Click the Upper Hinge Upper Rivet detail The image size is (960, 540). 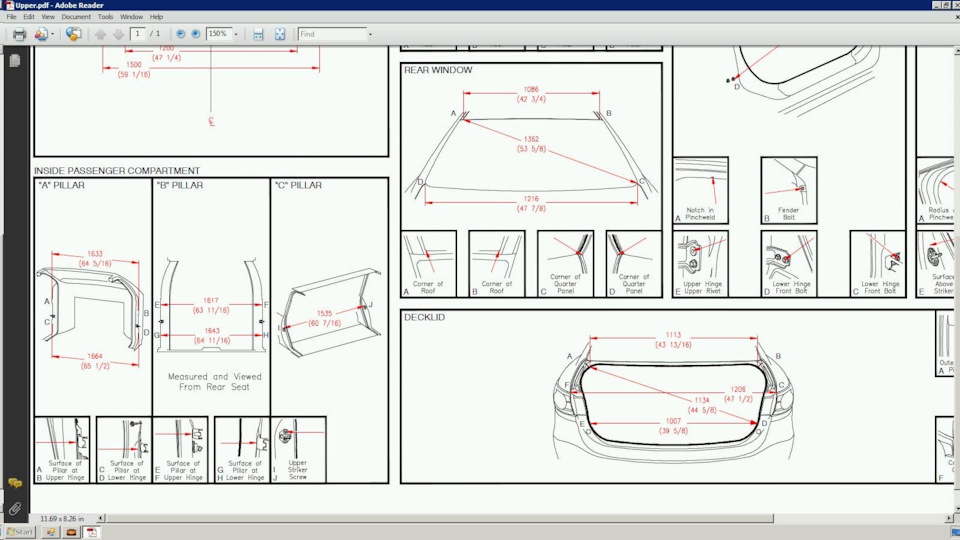pyautogui.click(x=700, y=264)
